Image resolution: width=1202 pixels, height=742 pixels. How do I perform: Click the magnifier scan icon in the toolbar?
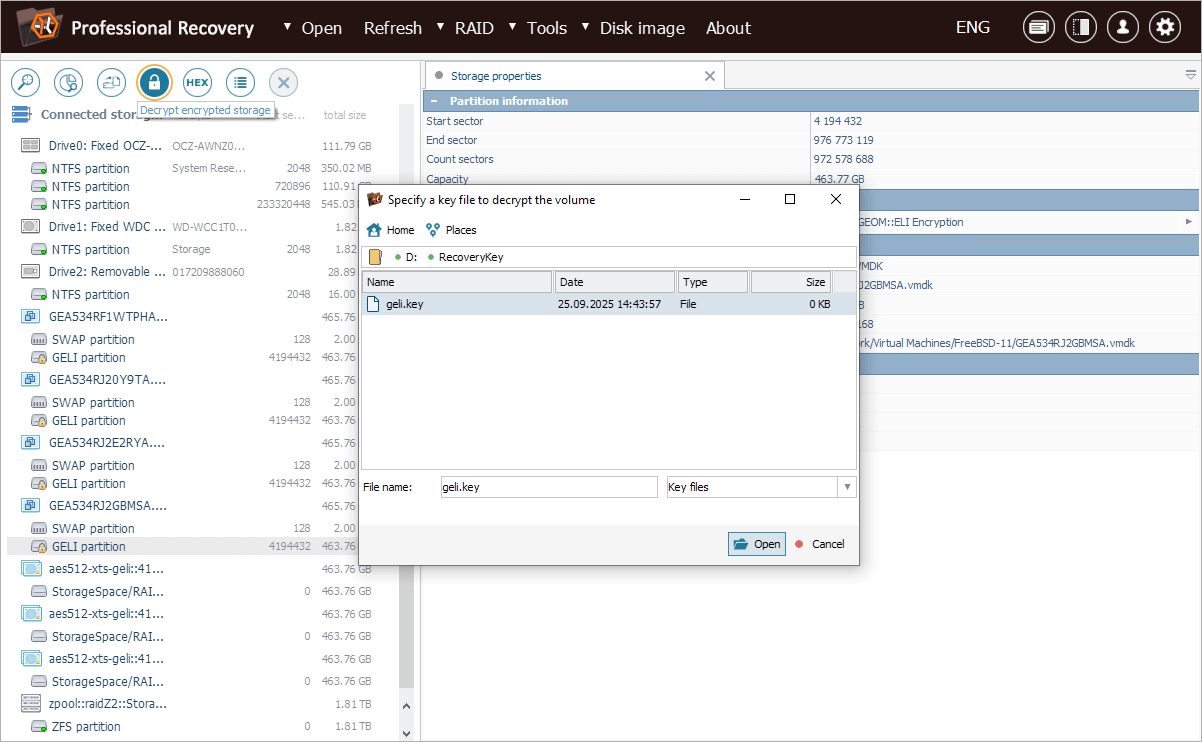click(25, 82)
